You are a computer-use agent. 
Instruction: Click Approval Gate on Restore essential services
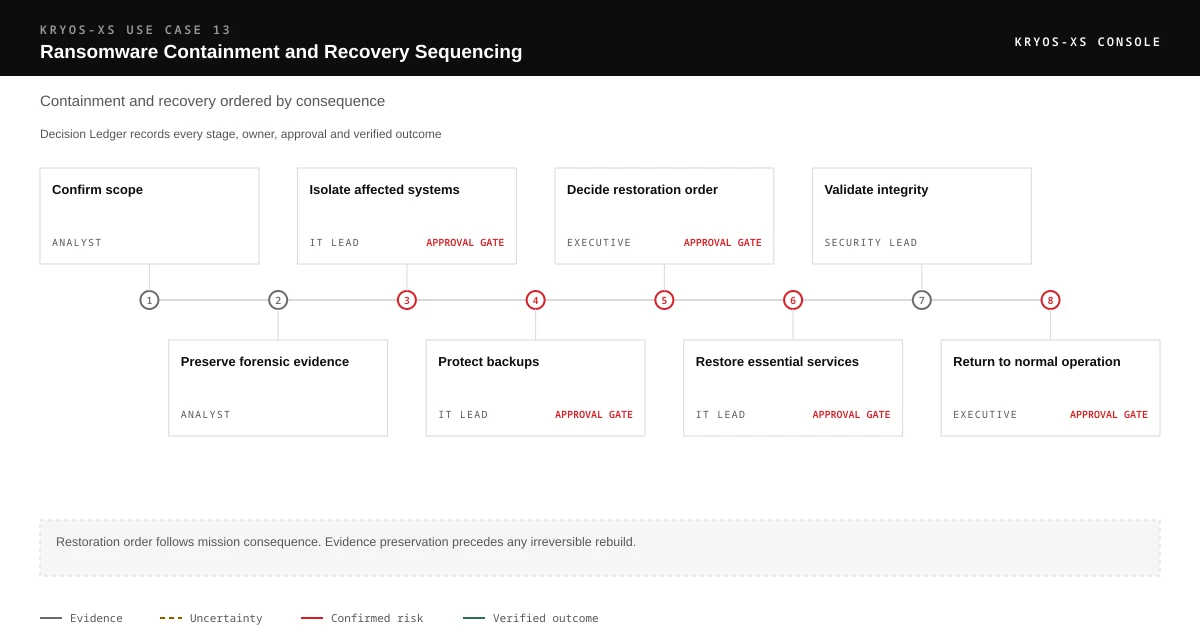click(851, 415)
